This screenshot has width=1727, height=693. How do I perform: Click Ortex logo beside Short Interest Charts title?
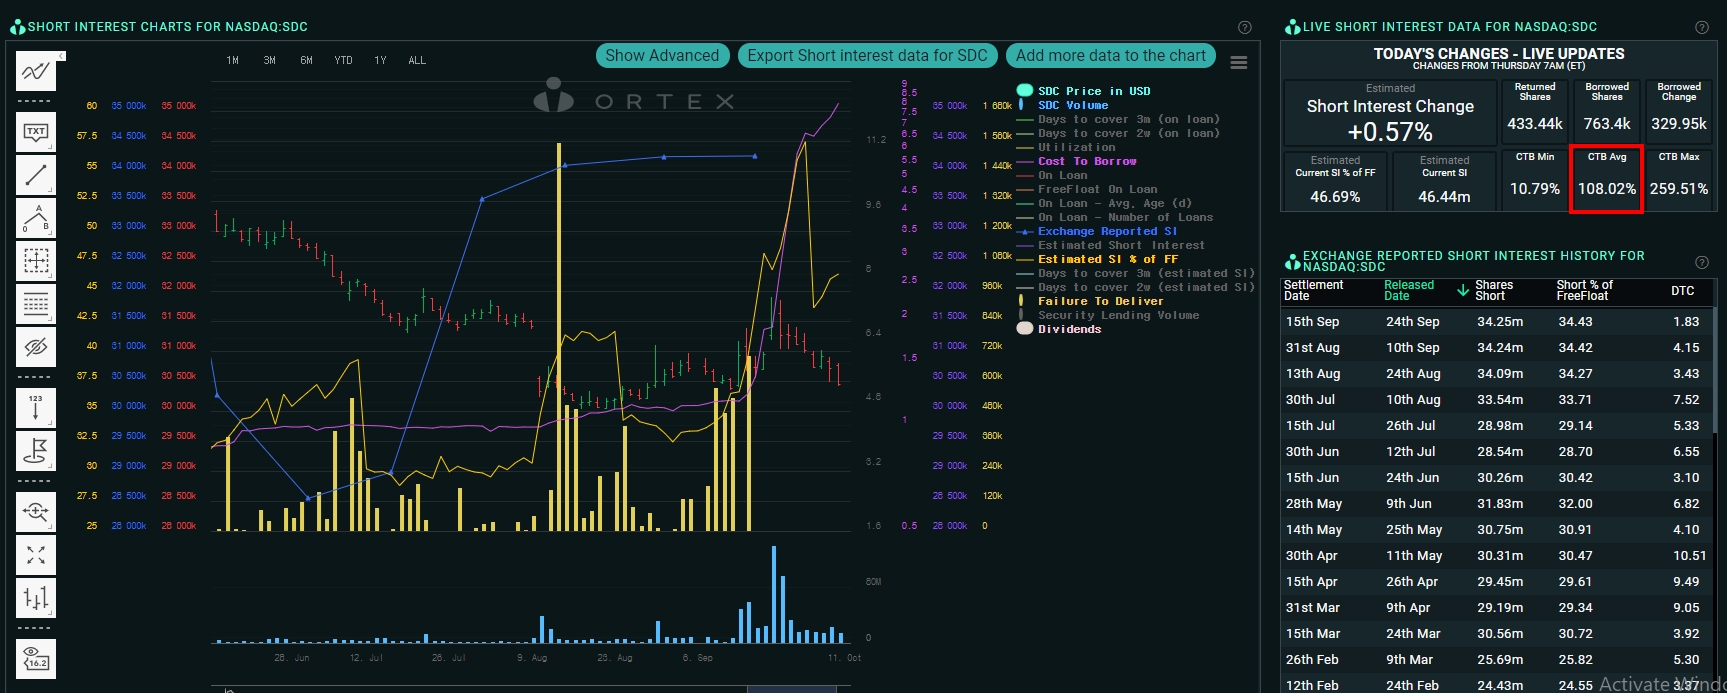17,27
